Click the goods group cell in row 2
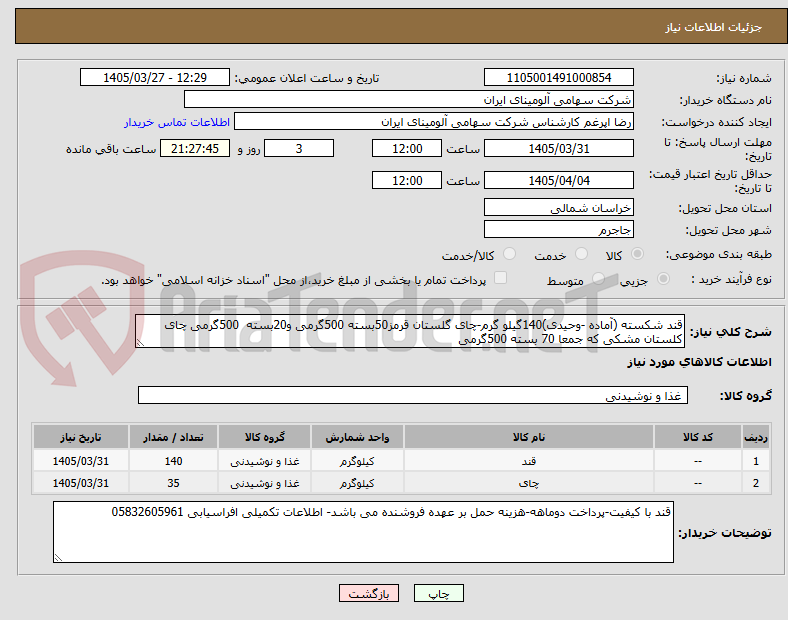 [x=264, y=483]
